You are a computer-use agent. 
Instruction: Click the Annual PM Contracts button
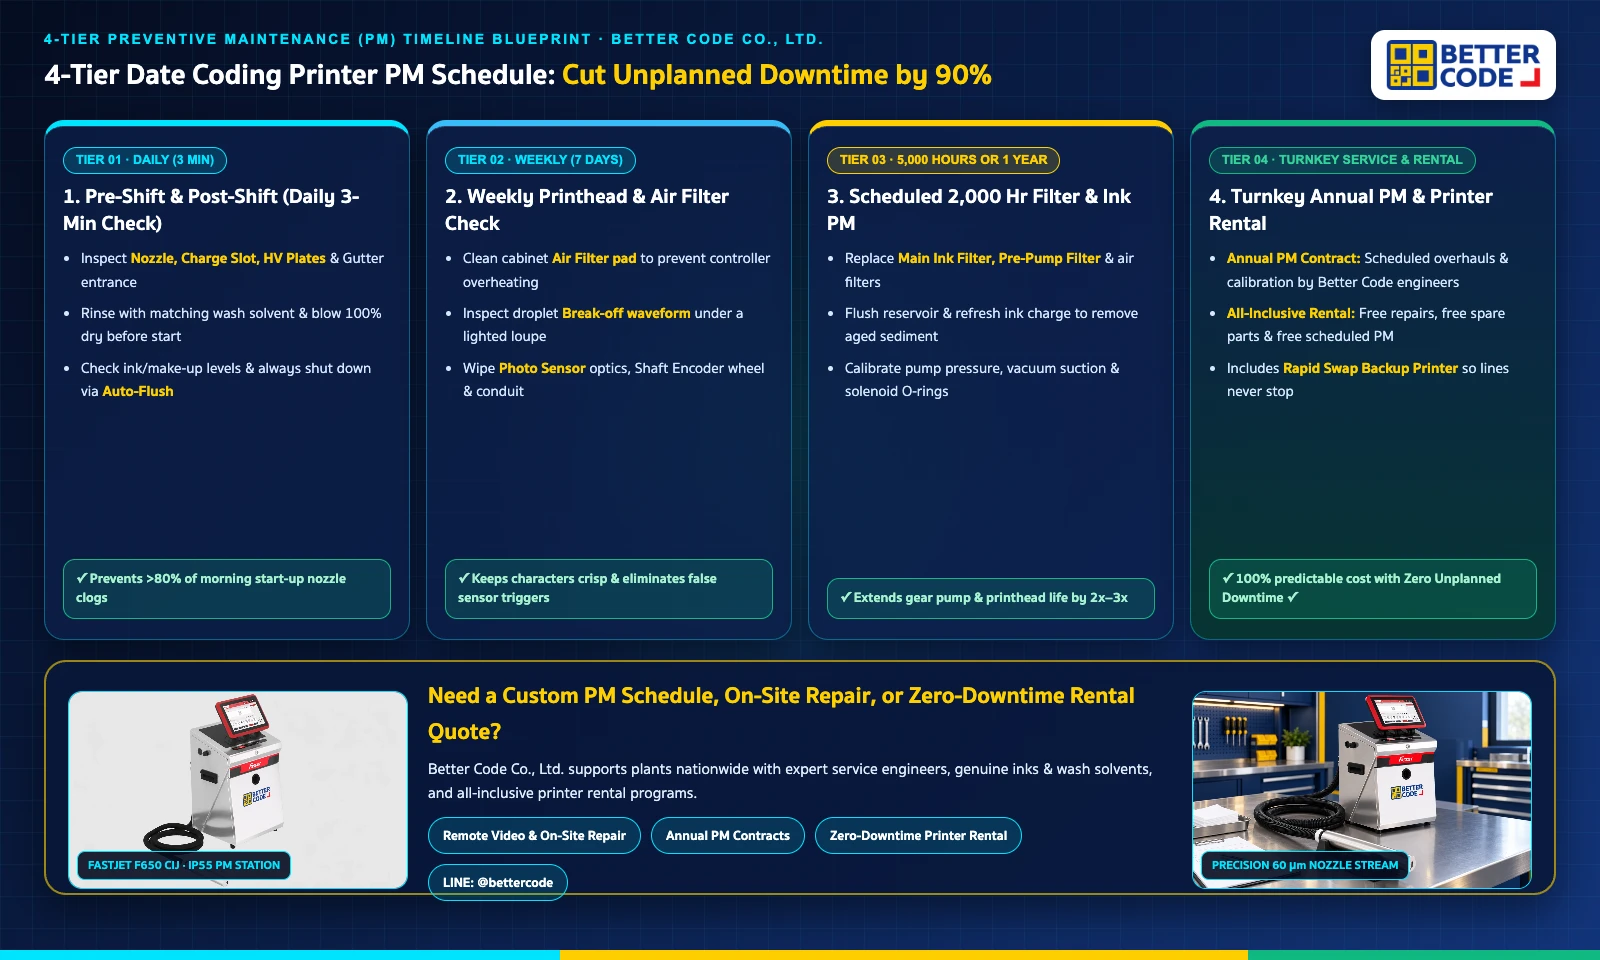[728, 836]
